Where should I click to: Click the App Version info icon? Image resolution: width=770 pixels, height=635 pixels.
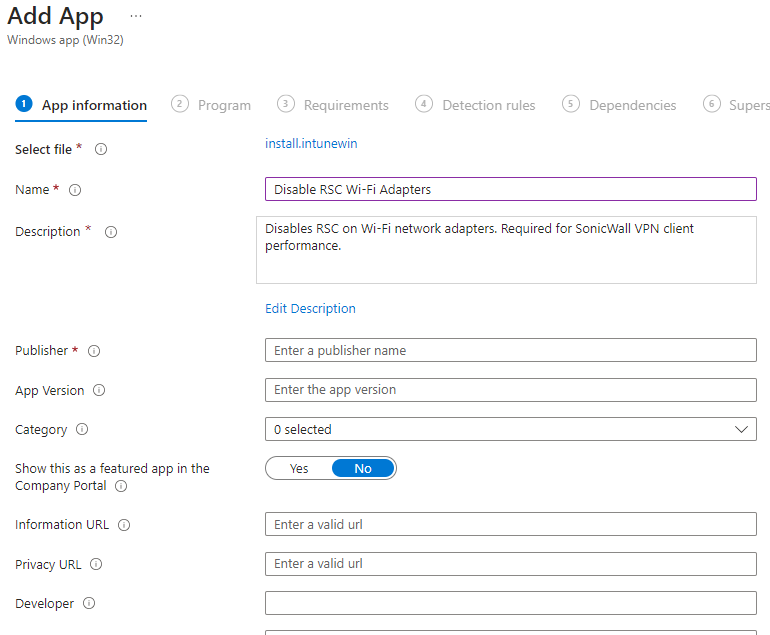[99, 391]
